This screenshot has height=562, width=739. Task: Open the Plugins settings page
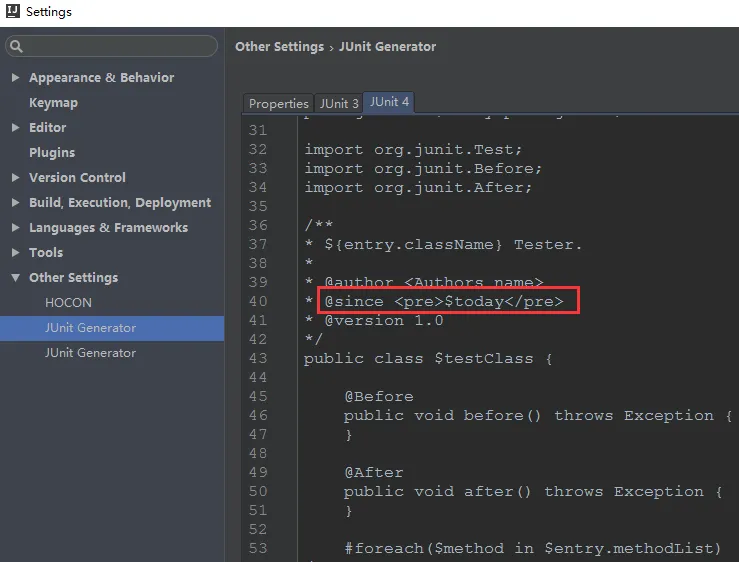click(x=52, y=153)
